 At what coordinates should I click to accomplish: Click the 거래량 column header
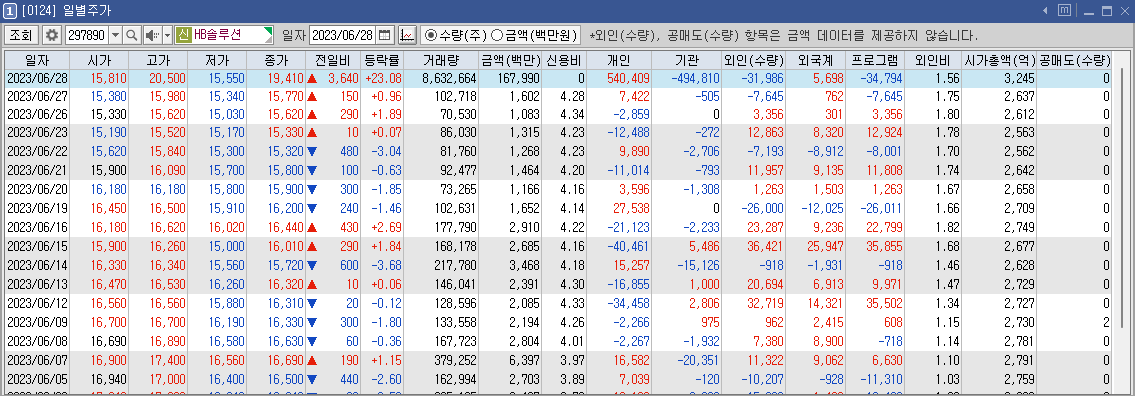click(x=441, y=60)
